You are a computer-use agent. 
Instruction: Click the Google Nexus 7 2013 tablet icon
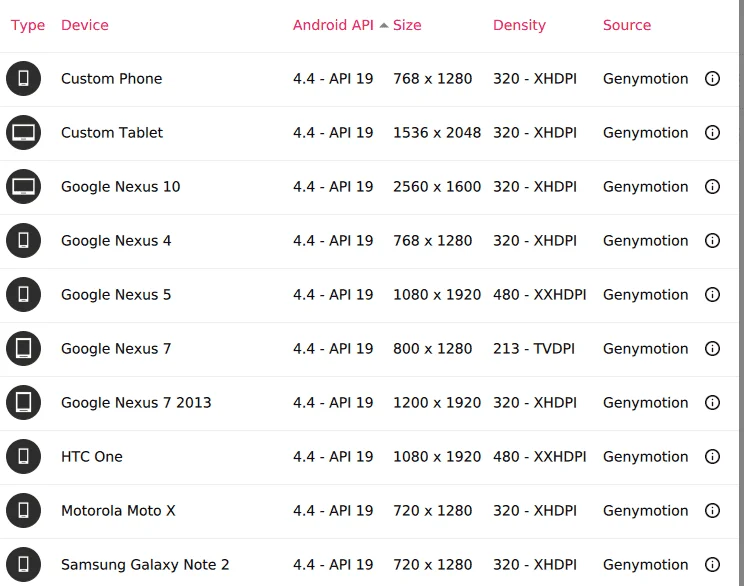23,402
